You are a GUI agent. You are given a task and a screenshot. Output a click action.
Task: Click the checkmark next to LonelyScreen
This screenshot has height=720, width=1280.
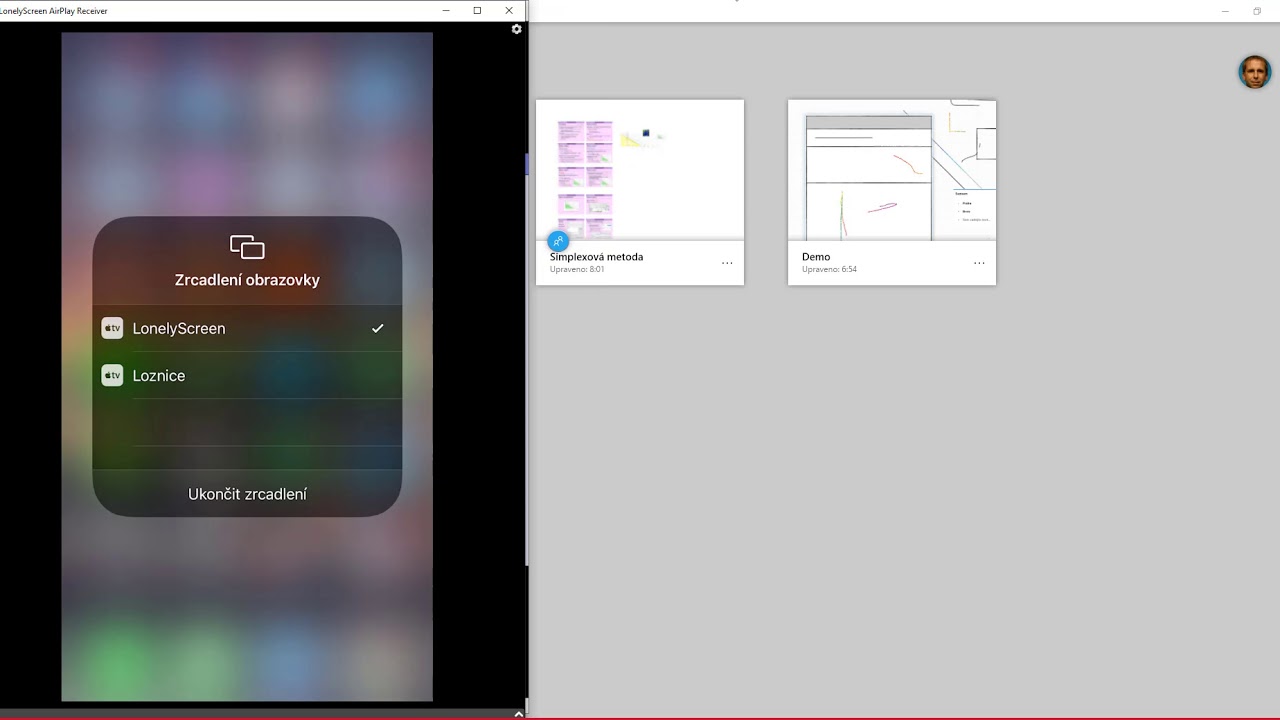click(377, 328)
